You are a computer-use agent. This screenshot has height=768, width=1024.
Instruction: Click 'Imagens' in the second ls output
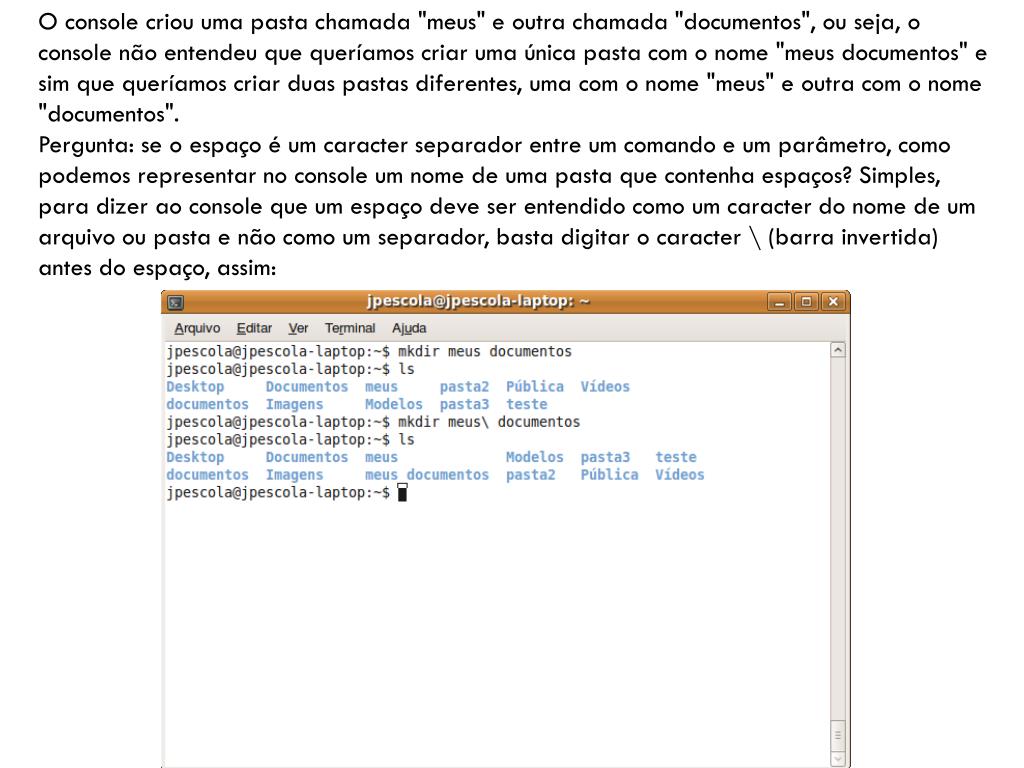[294, 475]
